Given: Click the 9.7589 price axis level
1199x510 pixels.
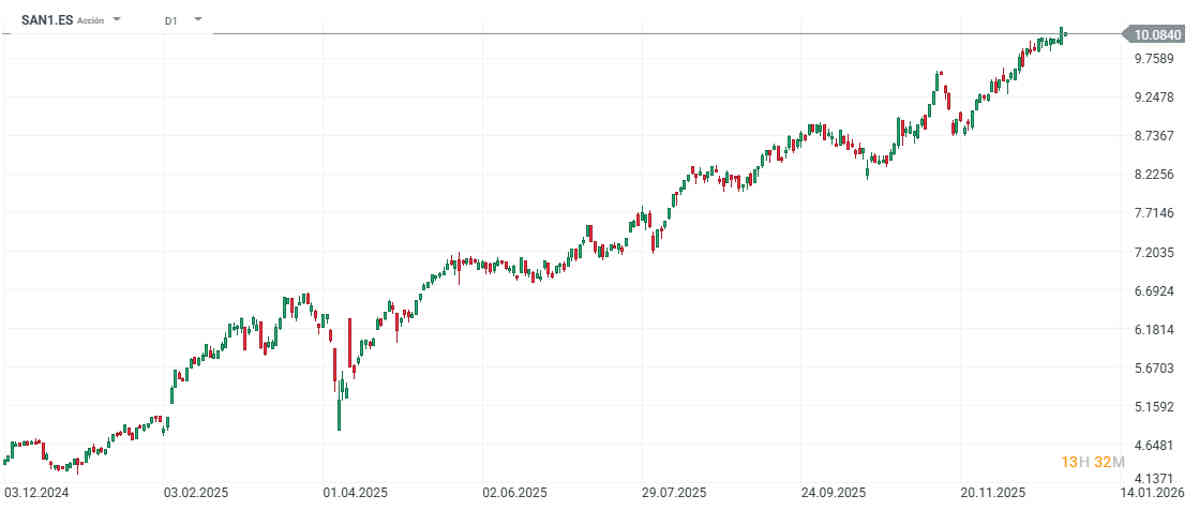Looking at the screenshot, I should 1152,58.
